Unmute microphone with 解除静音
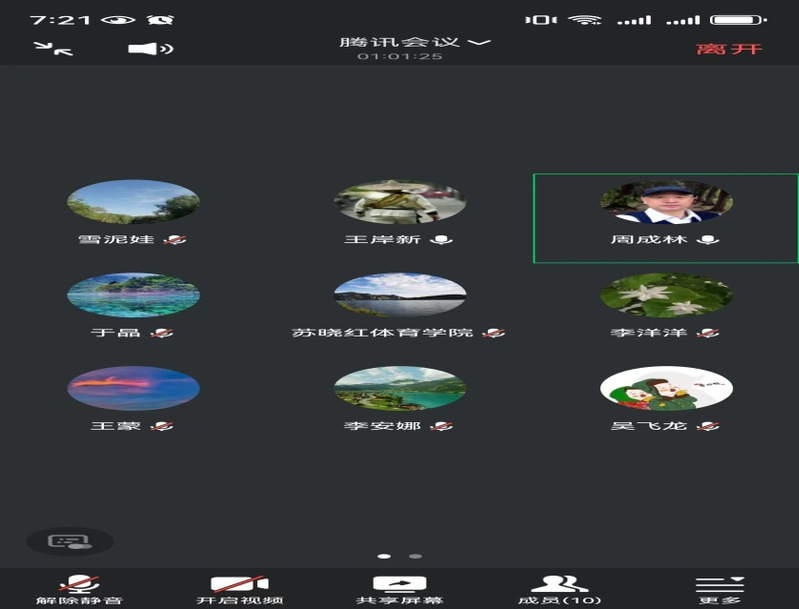The image size is (799, 609). point(79,588)
